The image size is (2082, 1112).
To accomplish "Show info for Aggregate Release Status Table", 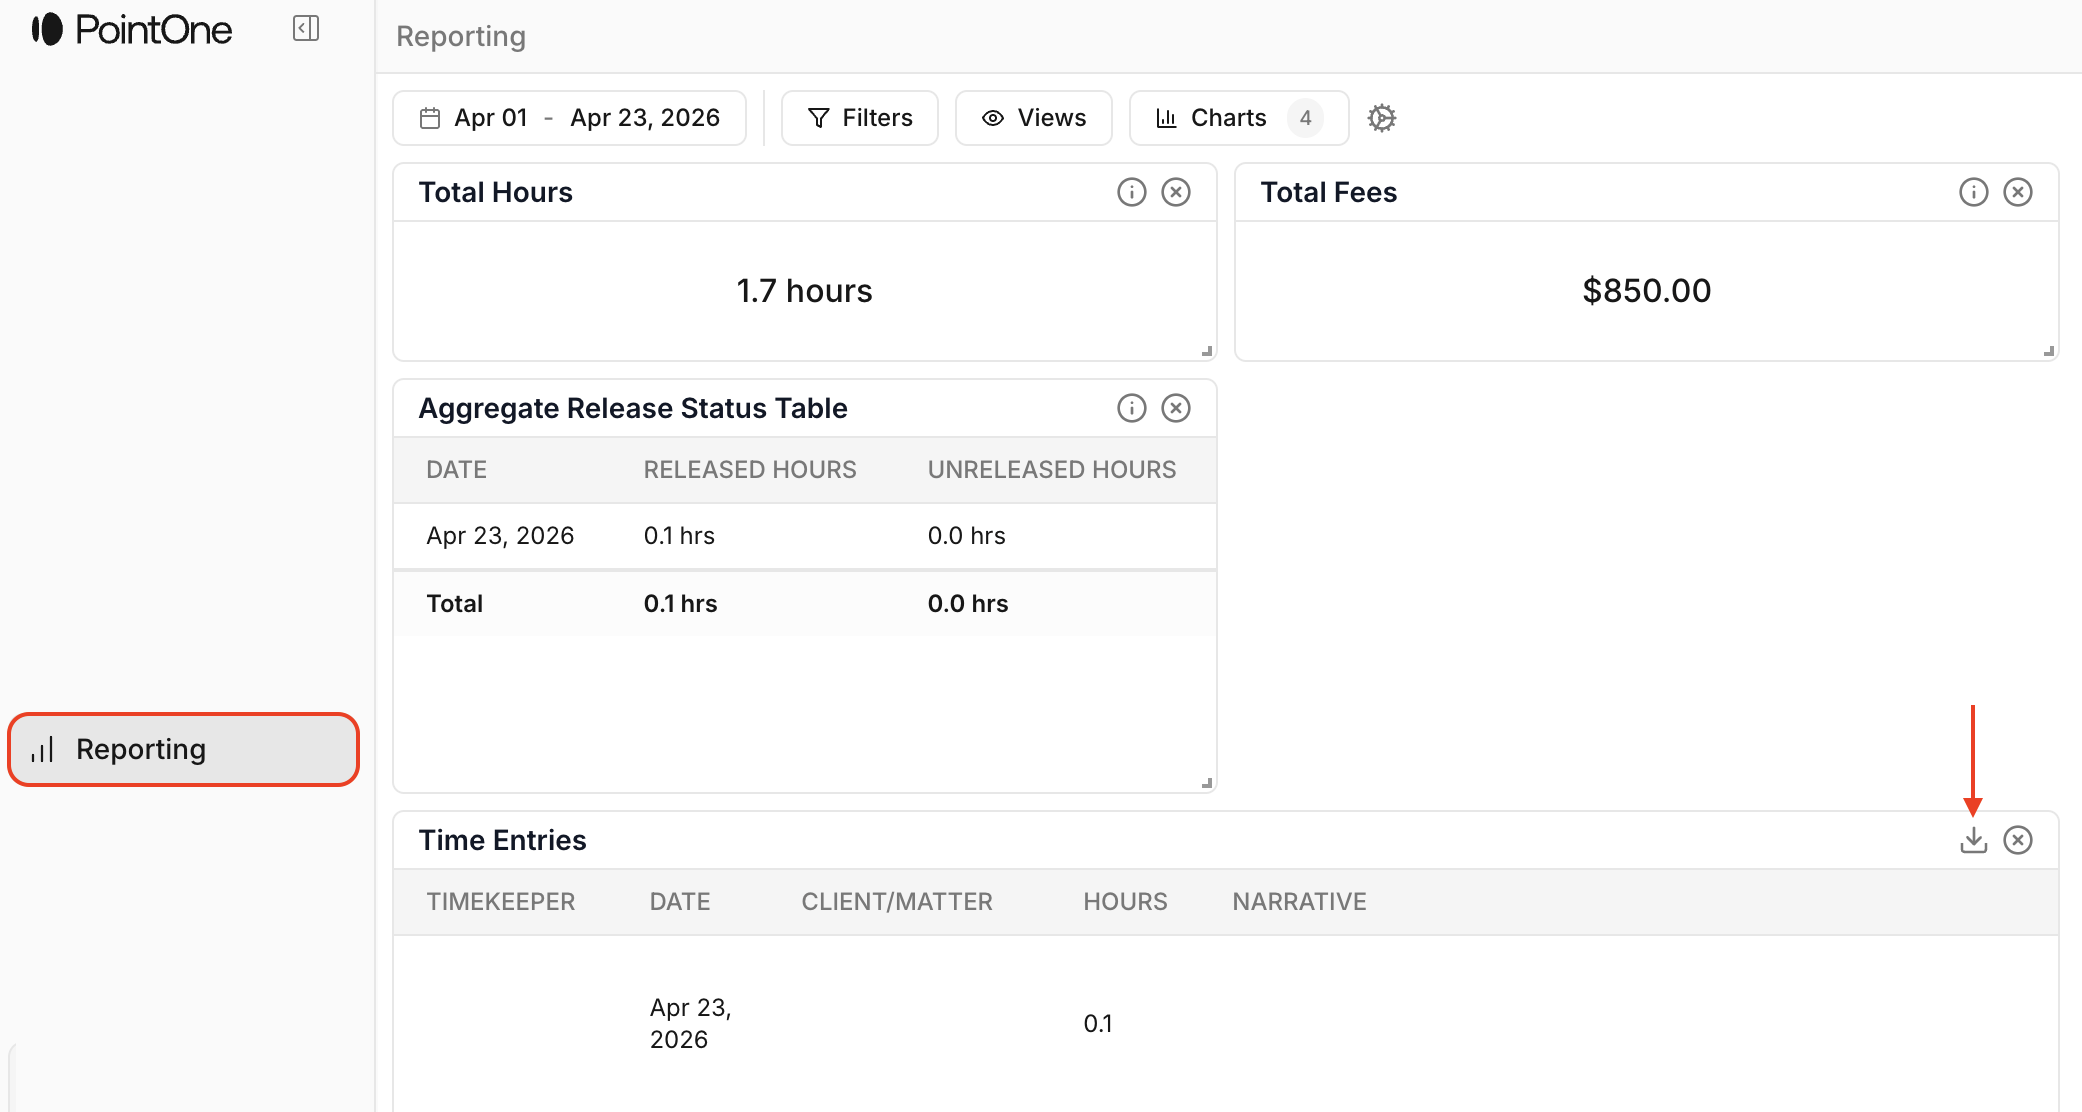I will click(x=1132, y=408).
